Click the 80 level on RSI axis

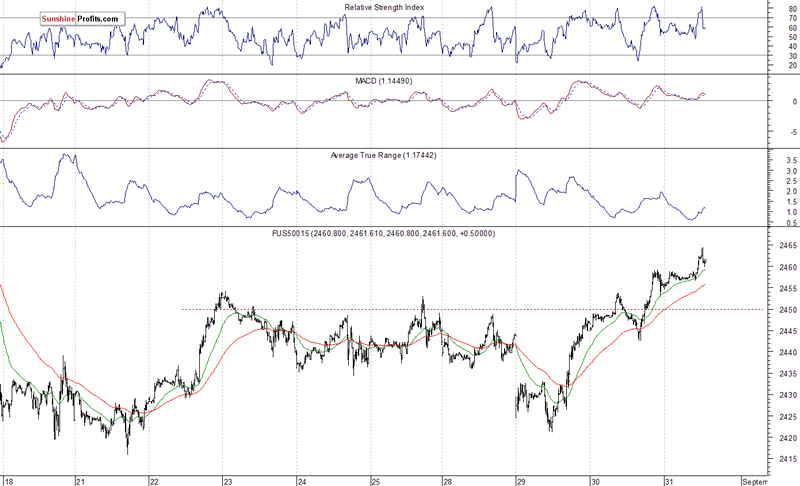[793, 8]
